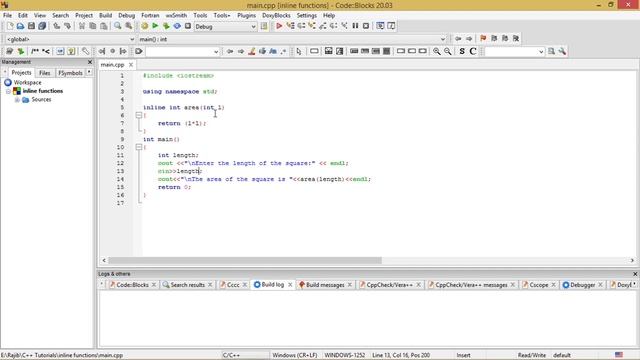Click the Jump forward arrow icon
This screenshot has width=640, height=360.
(x=469, y=38)
